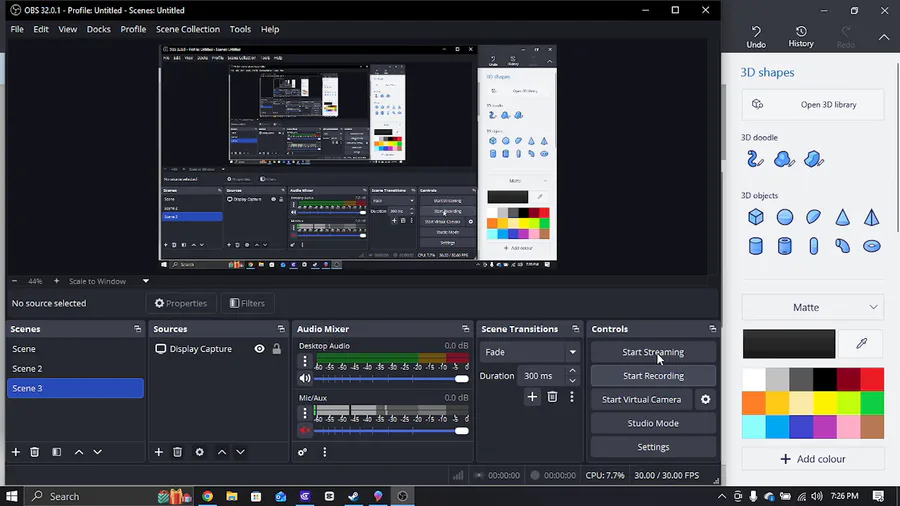900x506 pixels.
Task: Select the Cone 3D object shape
Action: (843, 217)
